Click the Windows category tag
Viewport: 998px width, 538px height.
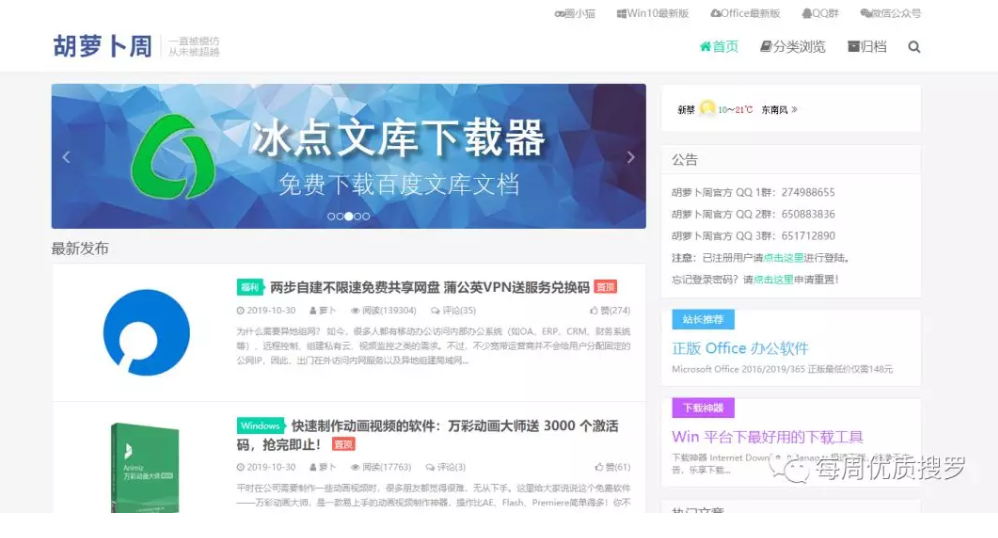[x=260, y=425]
